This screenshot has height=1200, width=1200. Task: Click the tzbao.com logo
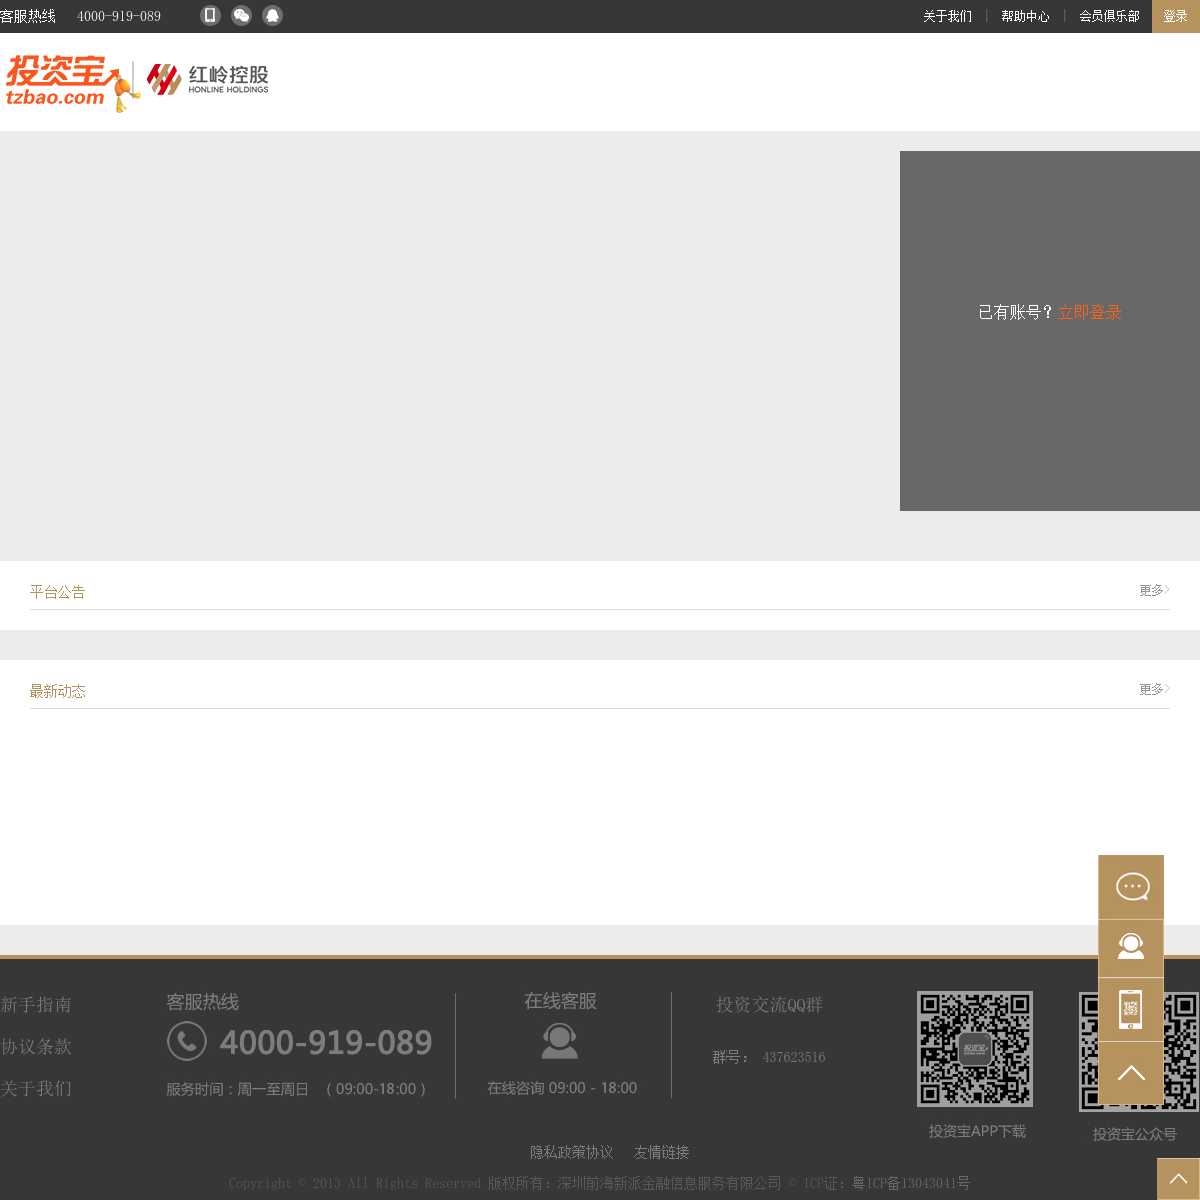(x=70, y=82)
